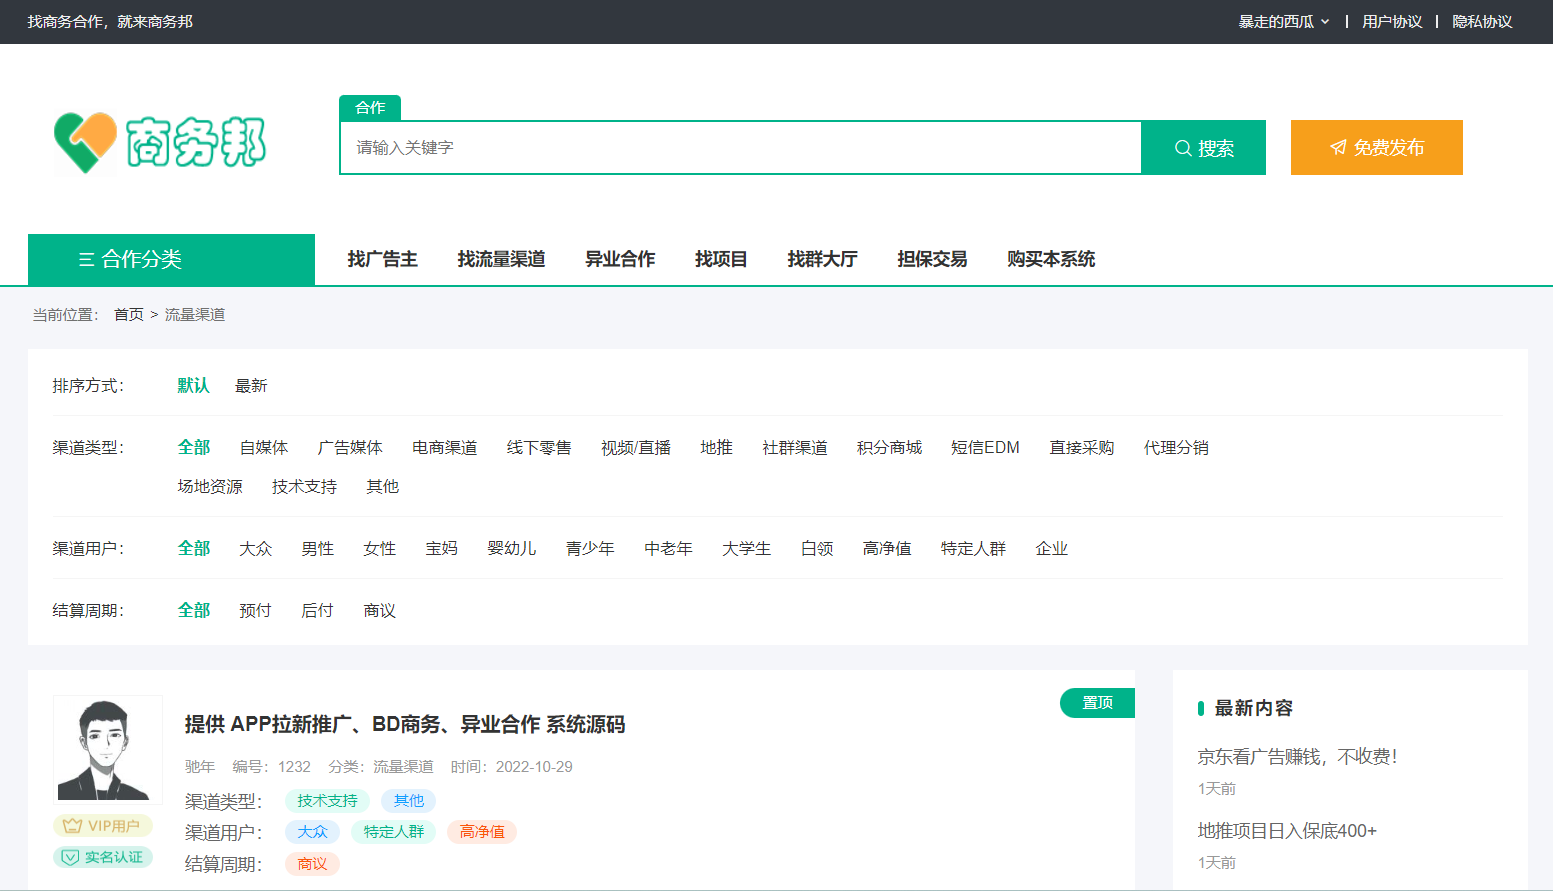Select 自媒体 channel type filter
Viewport: 1553px width, 891px height.
tap(264, 447)
